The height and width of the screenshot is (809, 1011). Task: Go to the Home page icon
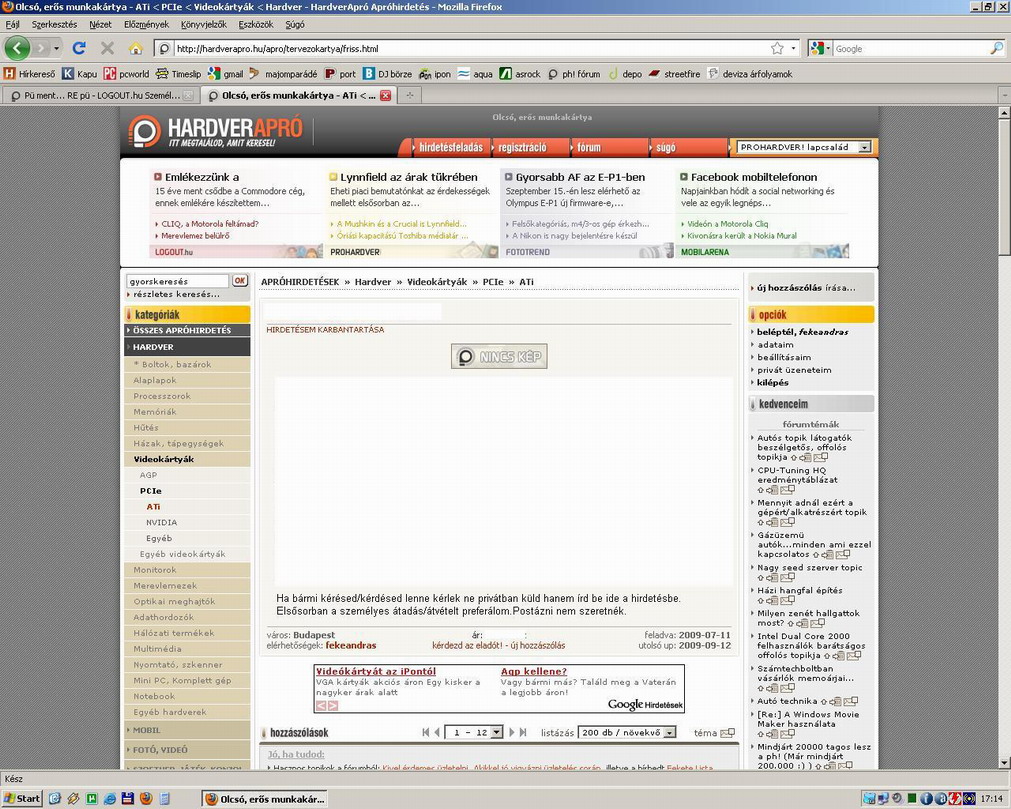coord(135,48)
